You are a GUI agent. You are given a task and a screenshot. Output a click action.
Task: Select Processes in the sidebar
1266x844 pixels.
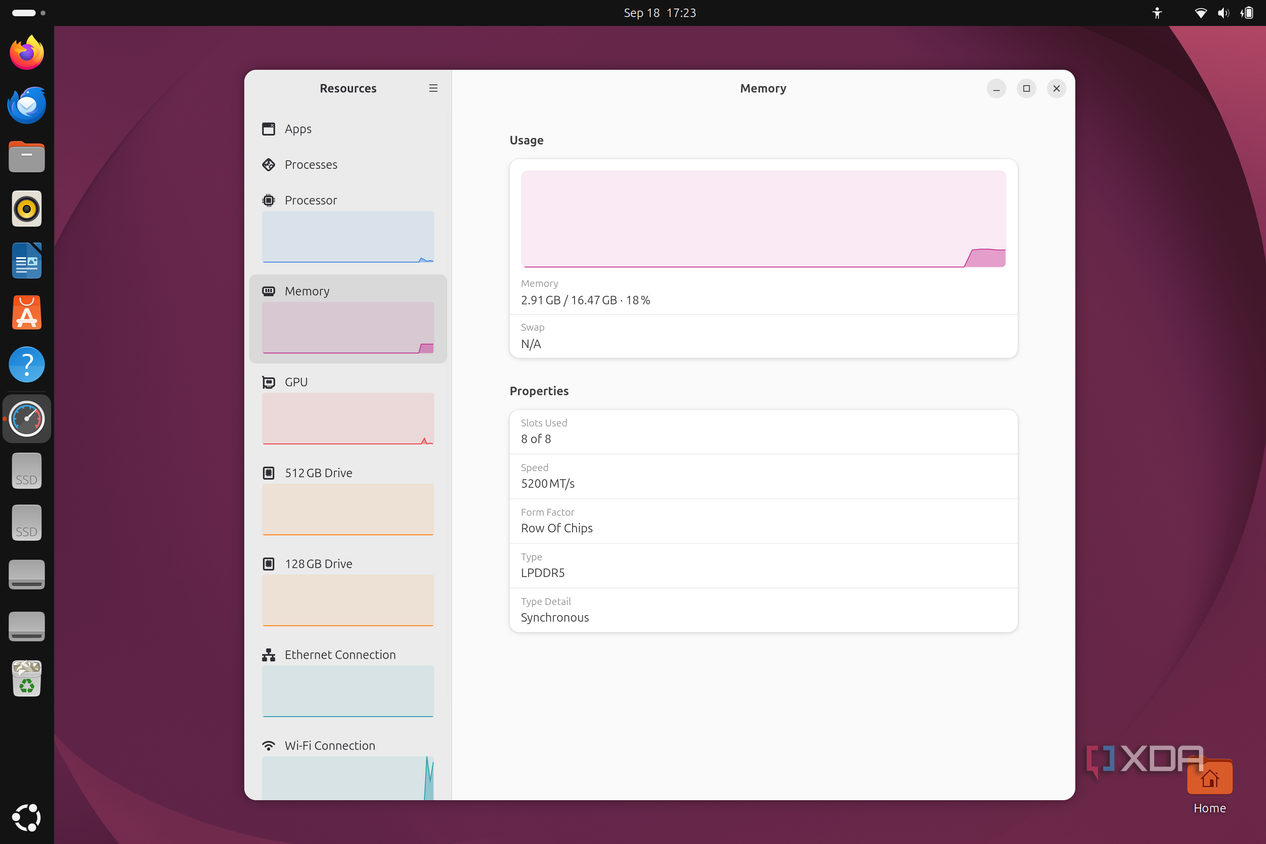(348, 165)
